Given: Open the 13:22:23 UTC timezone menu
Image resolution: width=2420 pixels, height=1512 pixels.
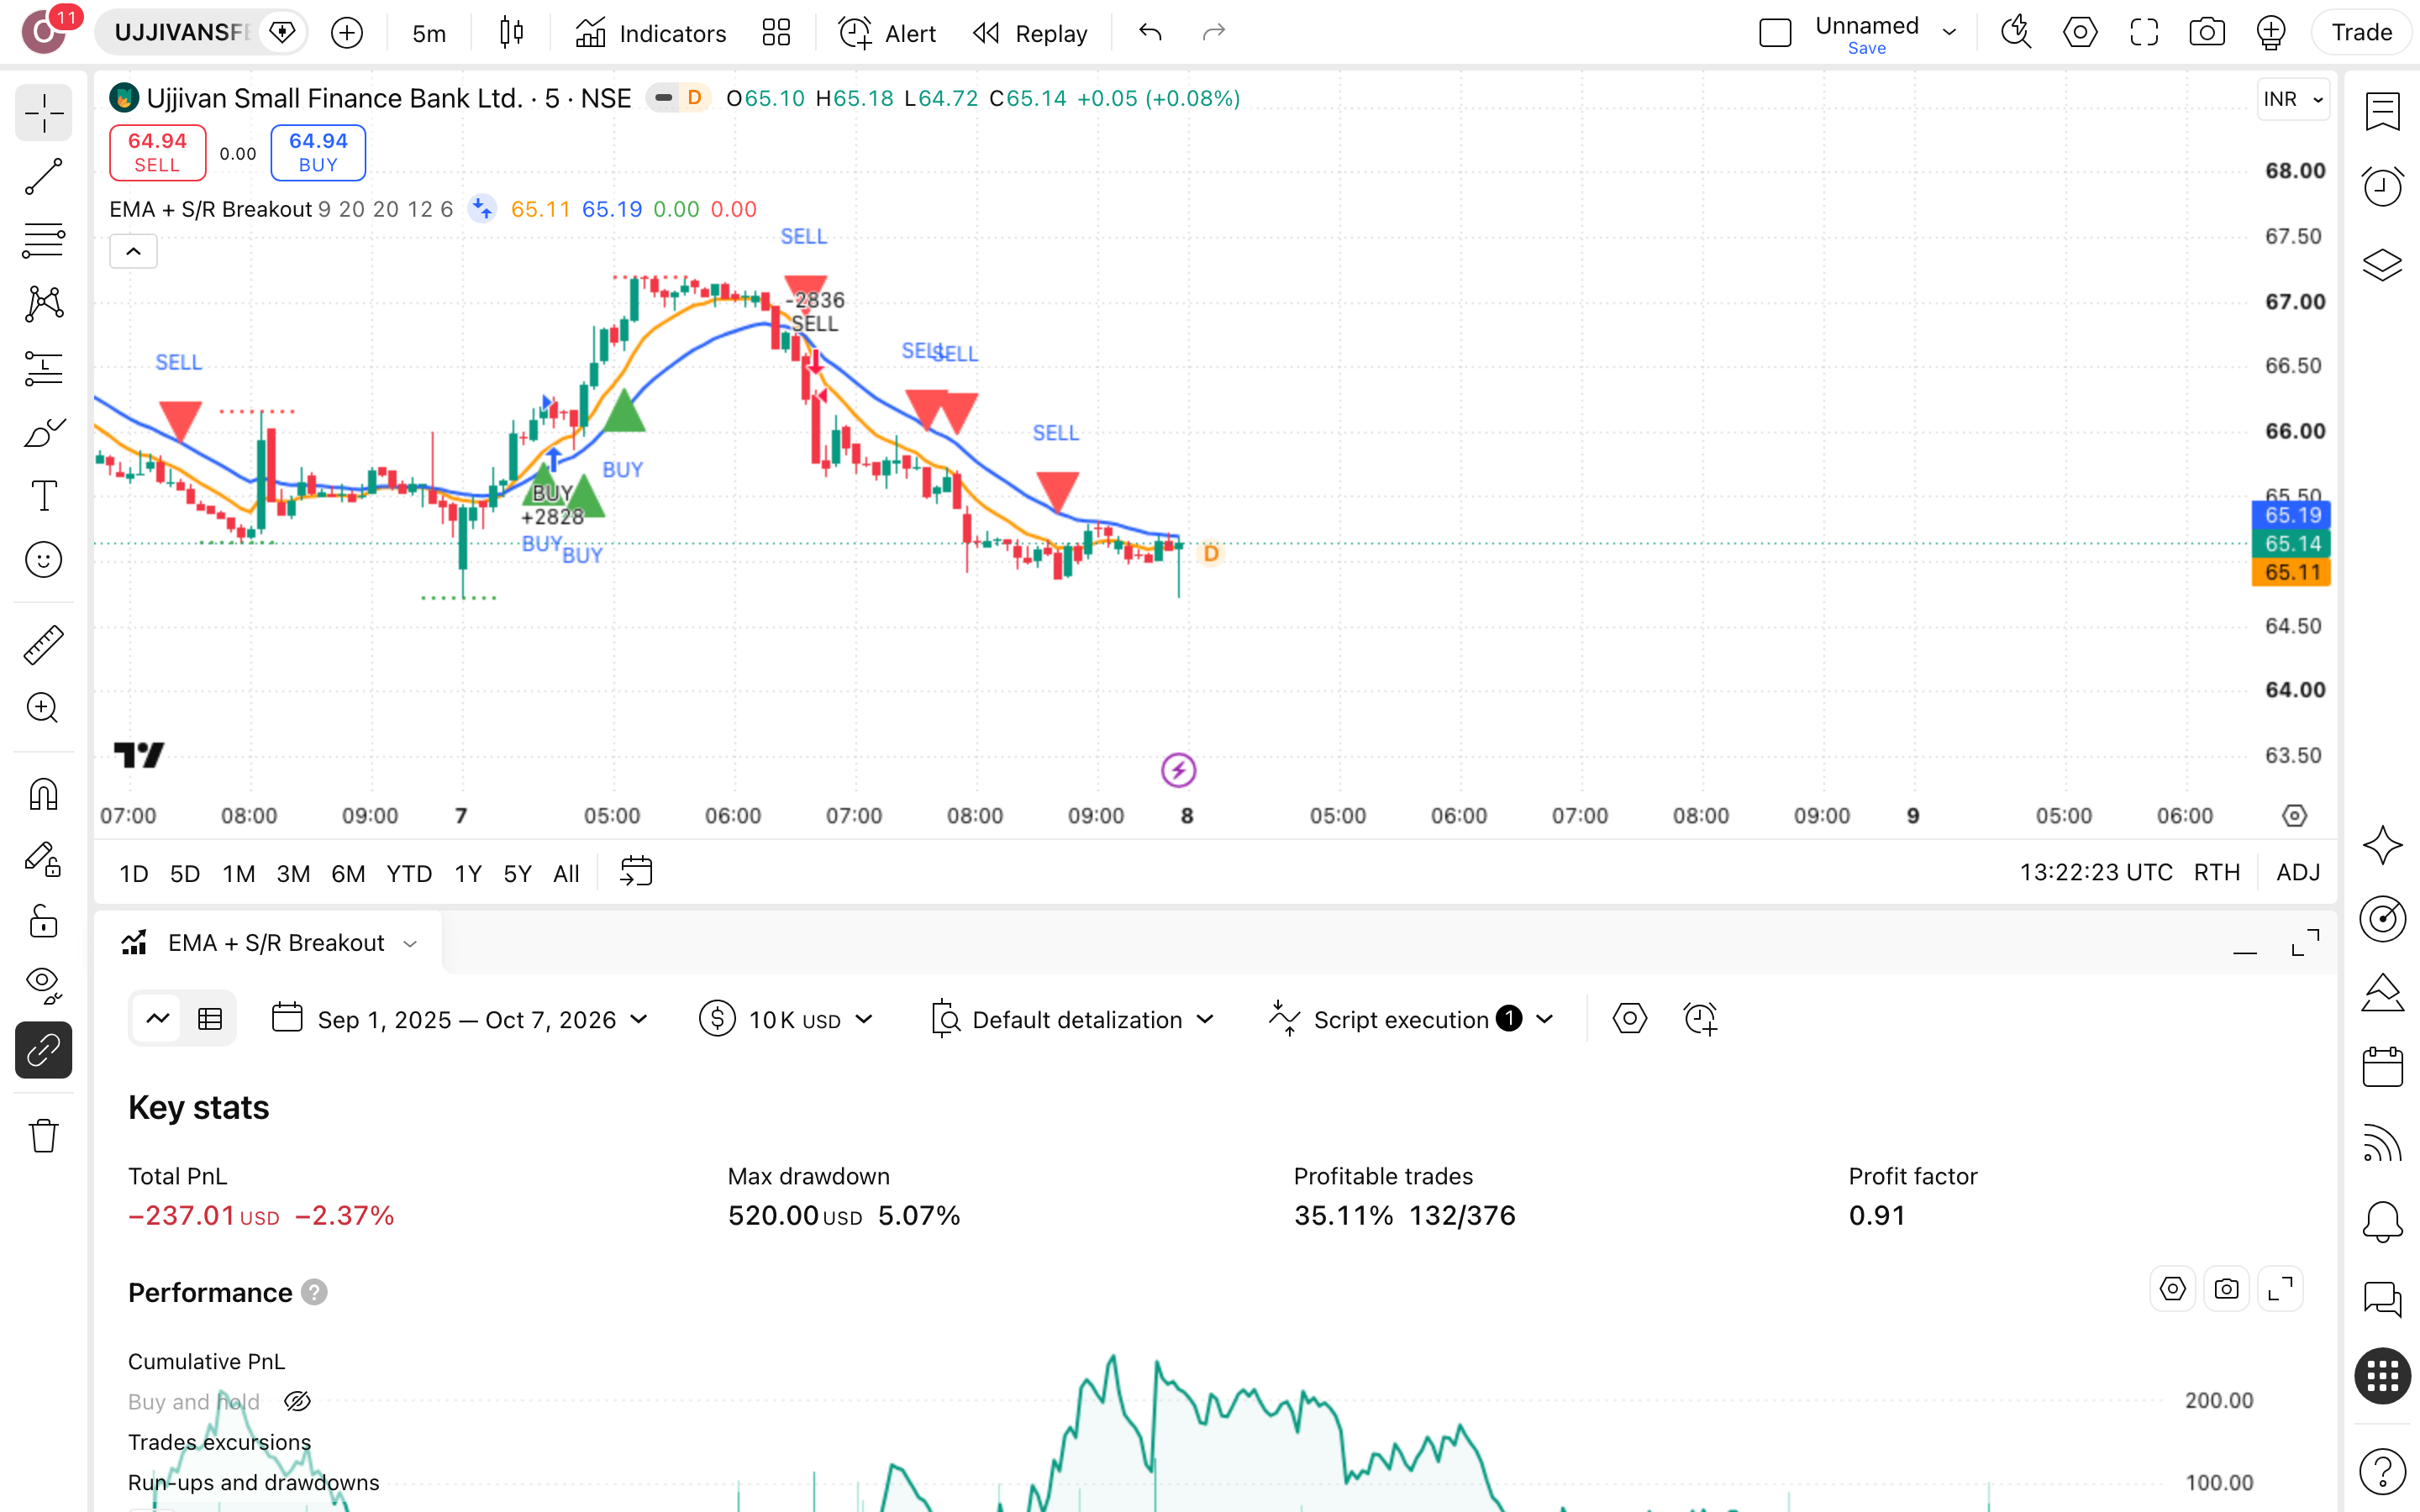Looking at the screenshot, I should pos(2096,873).
